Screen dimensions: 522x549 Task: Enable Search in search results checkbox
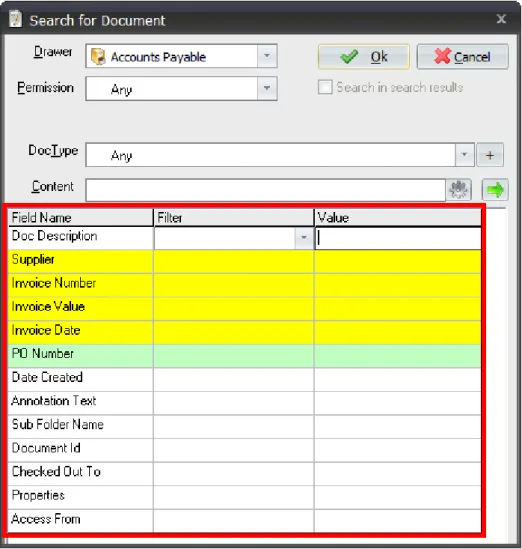(325, 87)
